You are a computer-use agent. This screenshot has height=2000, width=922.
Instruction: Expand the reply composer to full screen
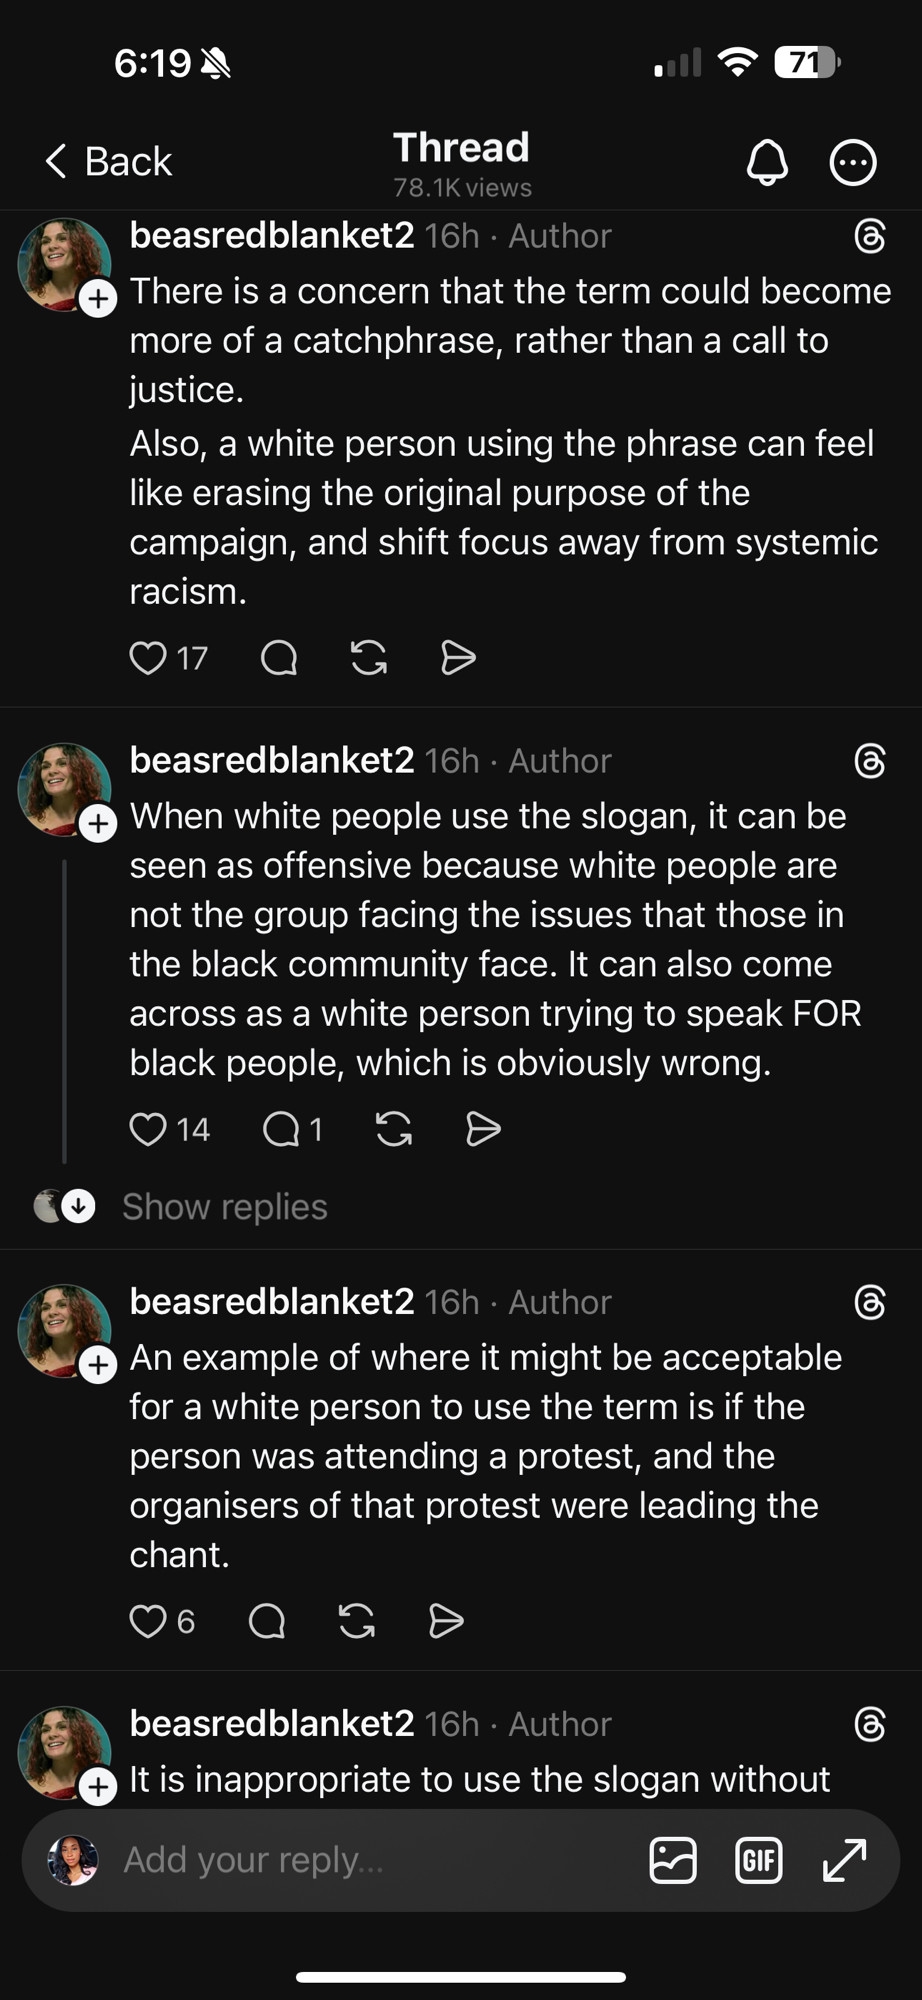(845, 1861)
